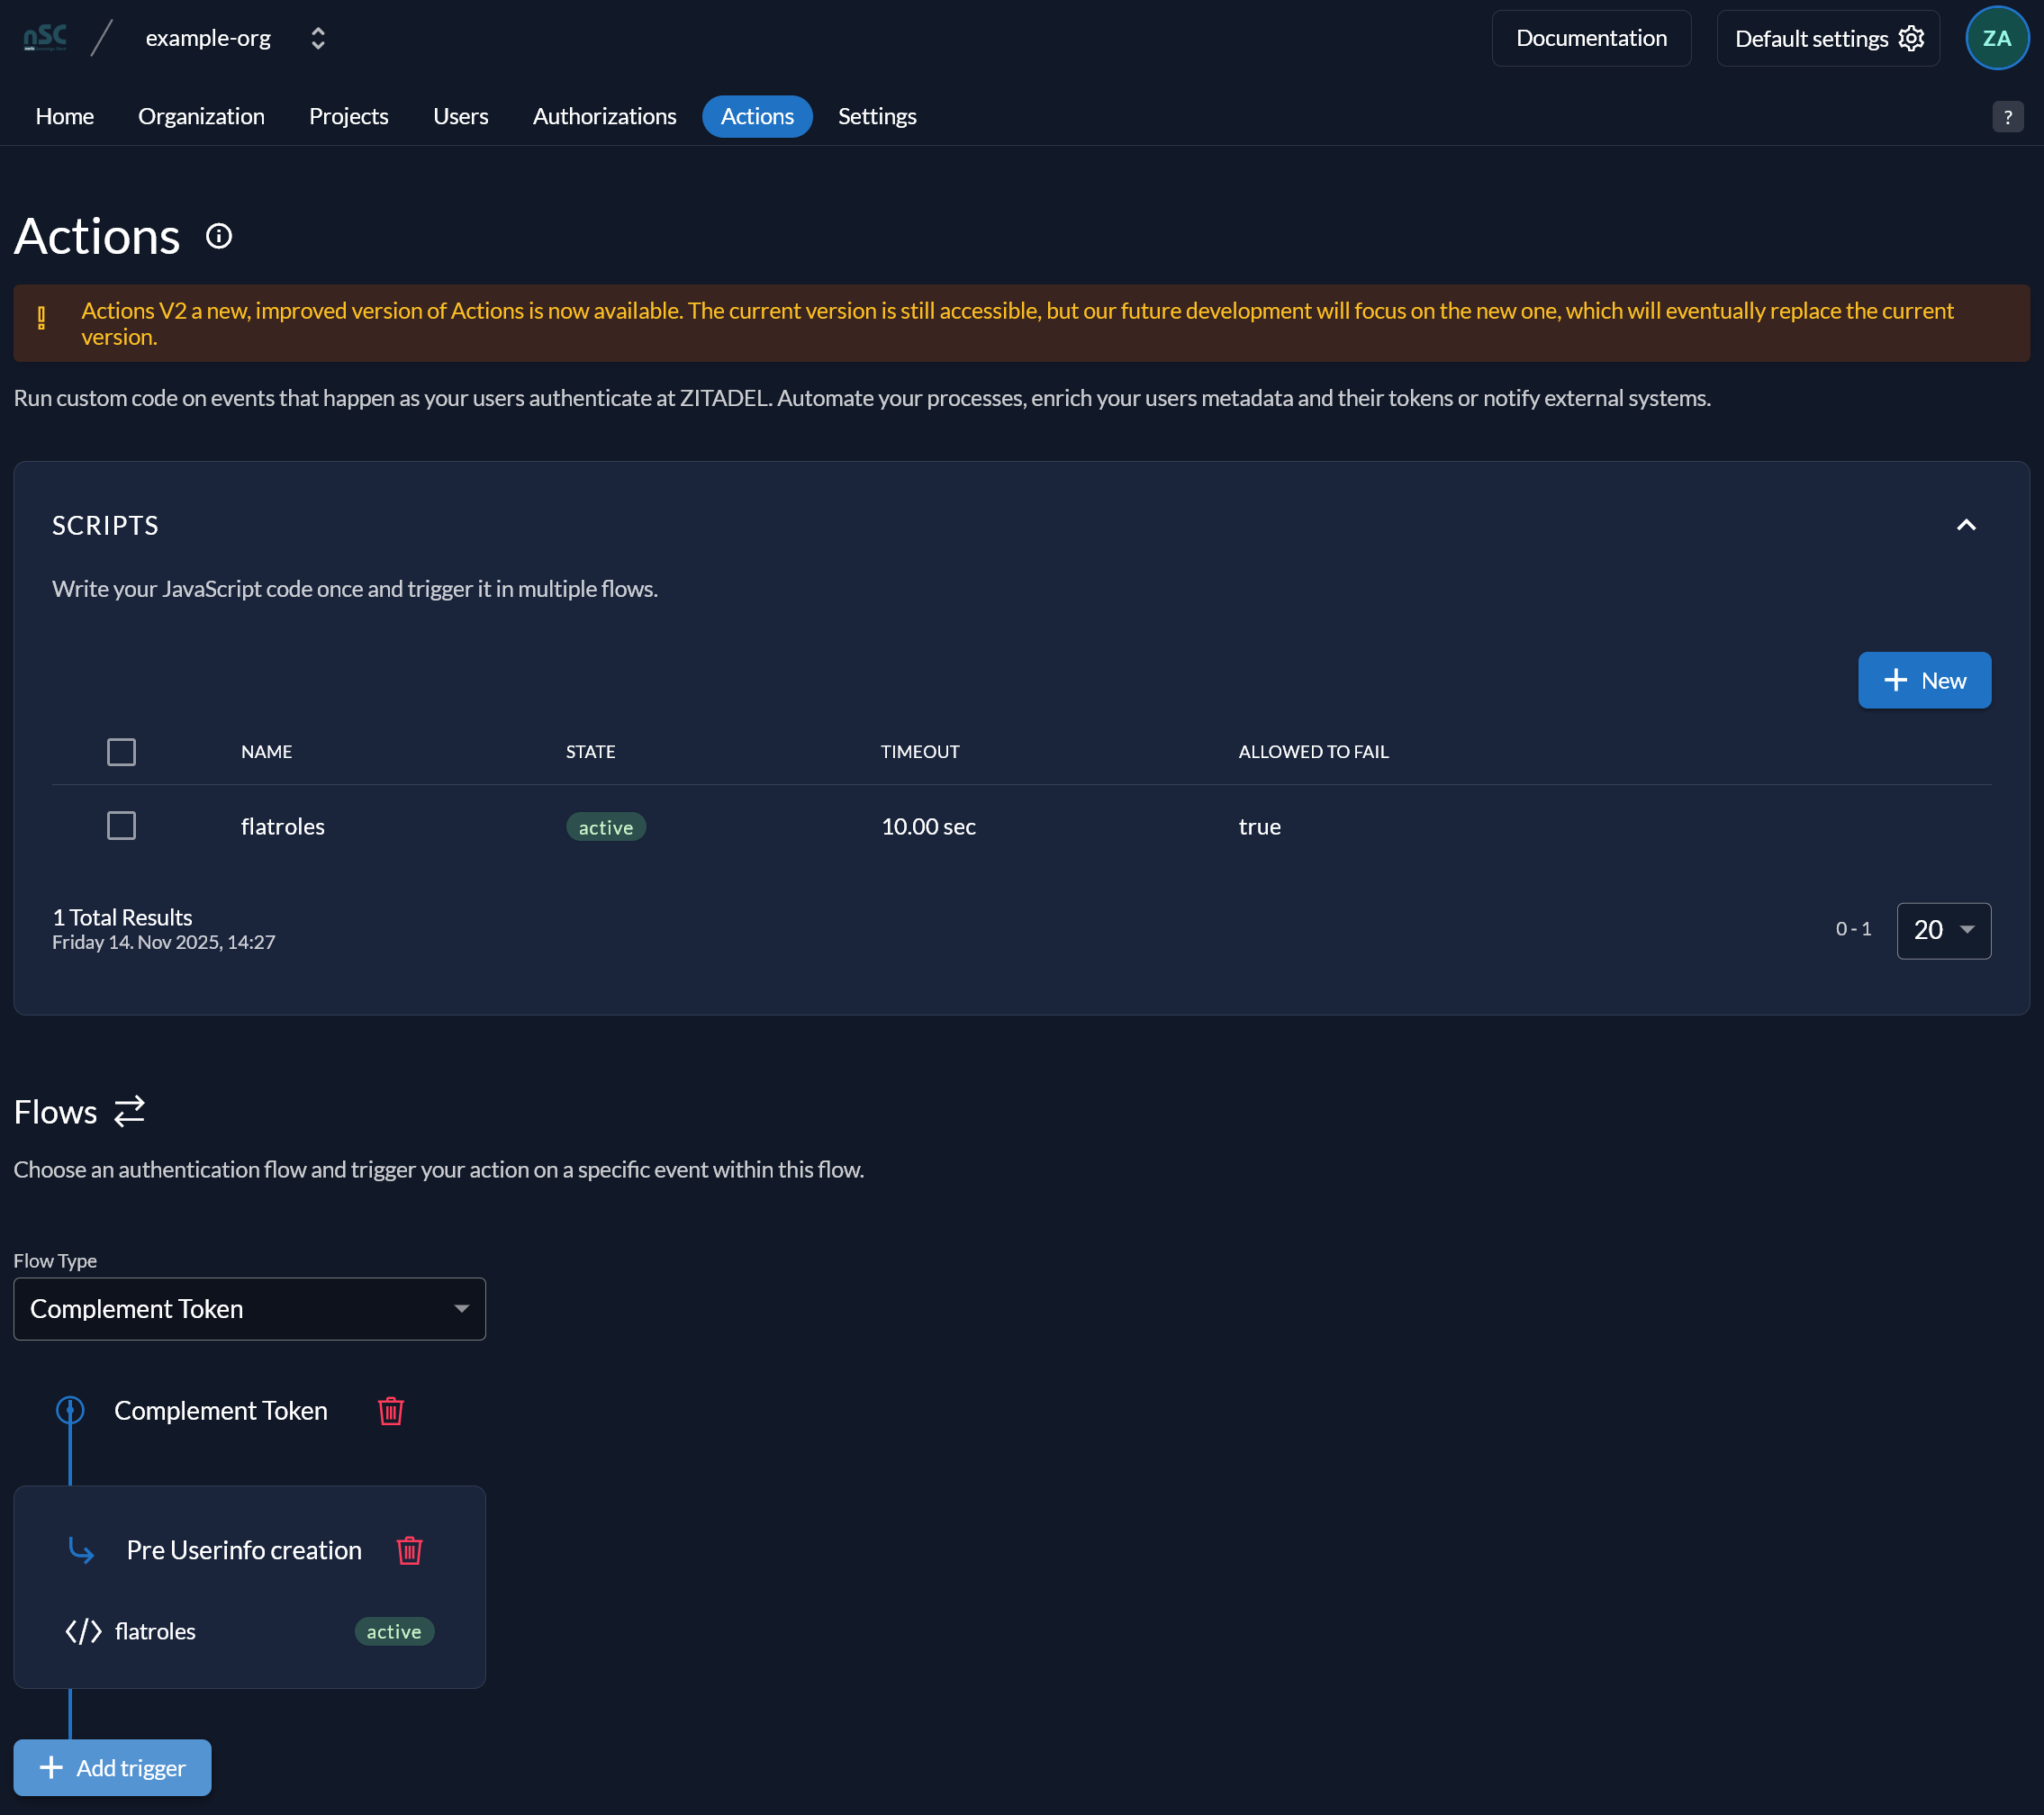The image size is (2044, 1815).
Task: Delete the Pre Userinfo creation trigger
Action: point(409,1550)
